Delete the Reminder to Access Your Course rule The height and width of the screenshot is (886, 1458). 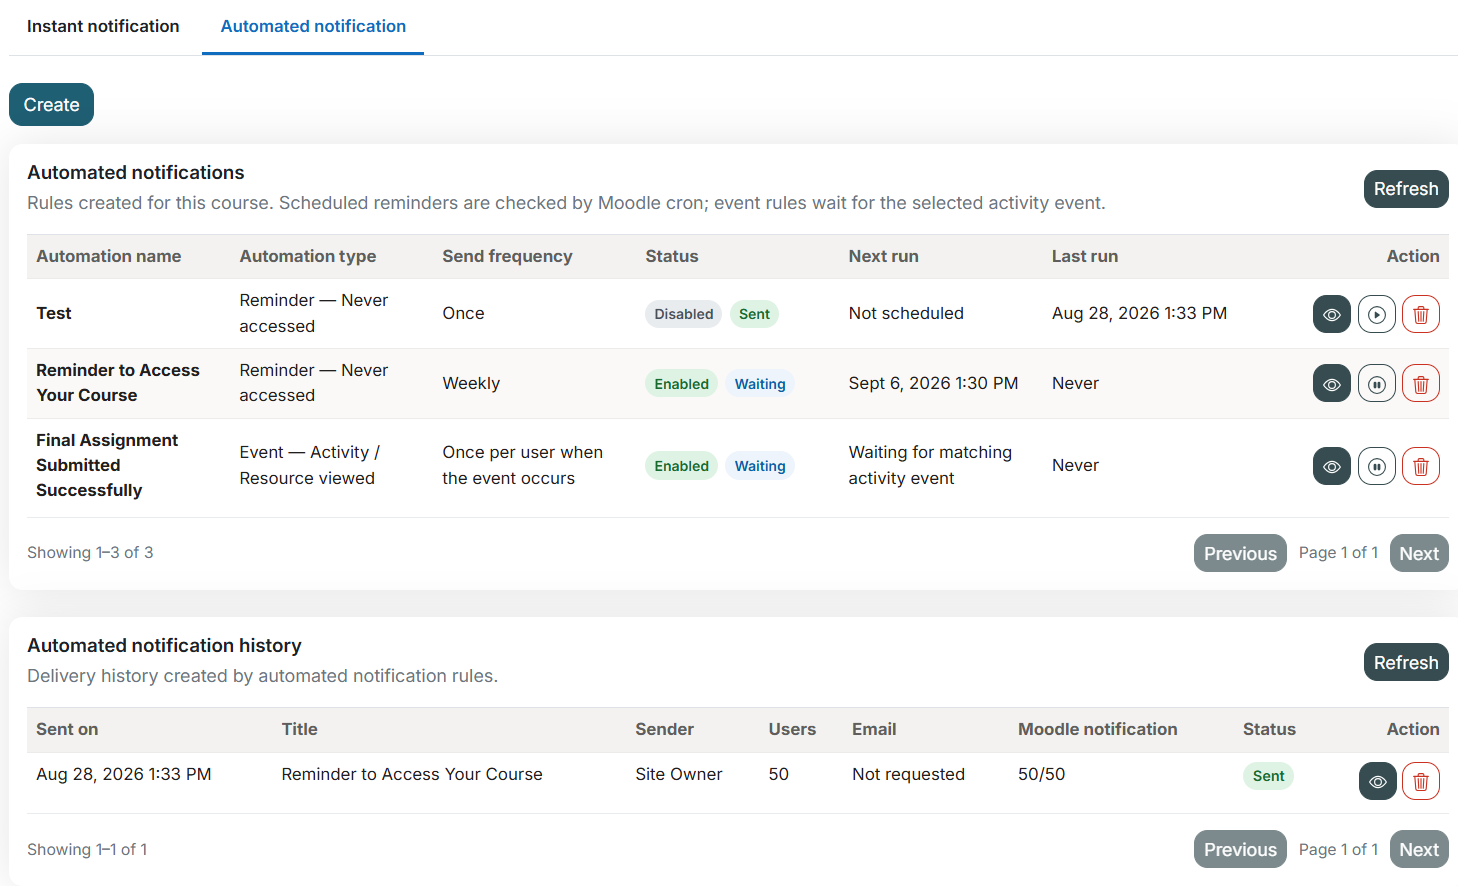1420,384
